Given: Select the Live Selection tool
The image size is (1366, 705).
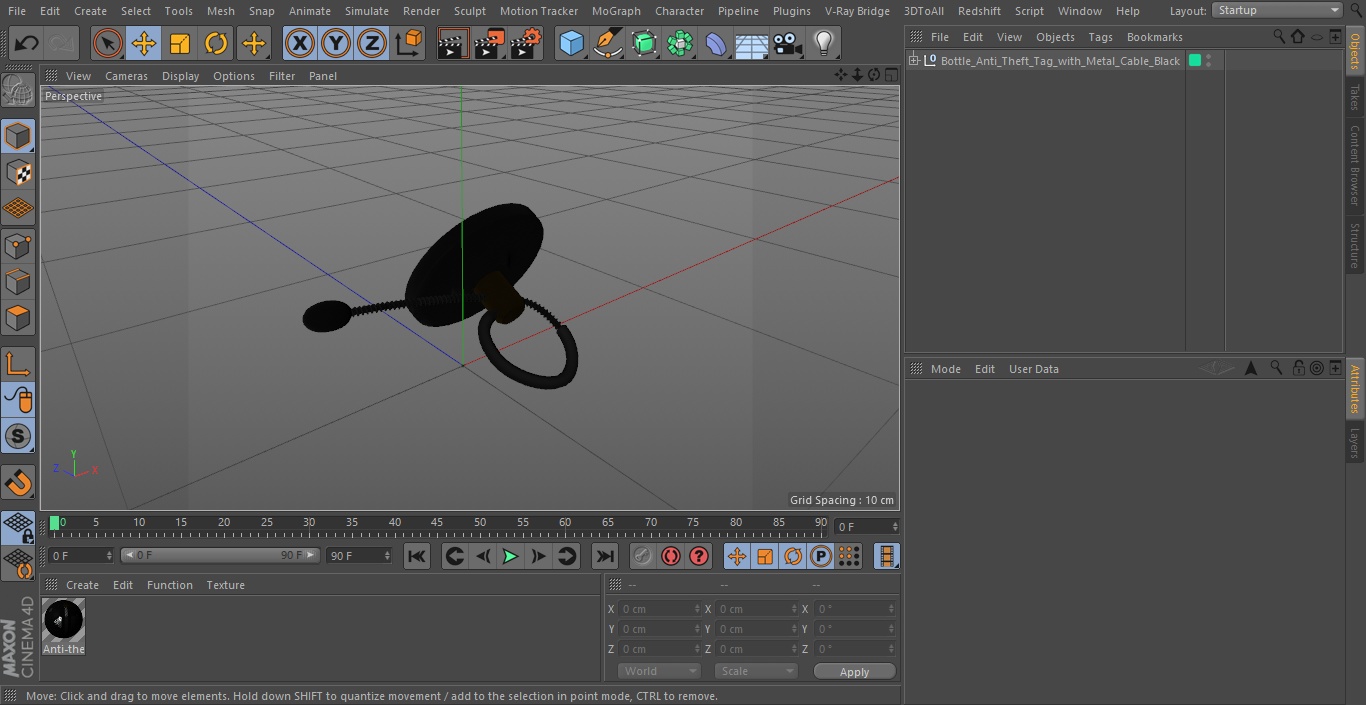Looking at the screenshot, I should pos(108,43).
